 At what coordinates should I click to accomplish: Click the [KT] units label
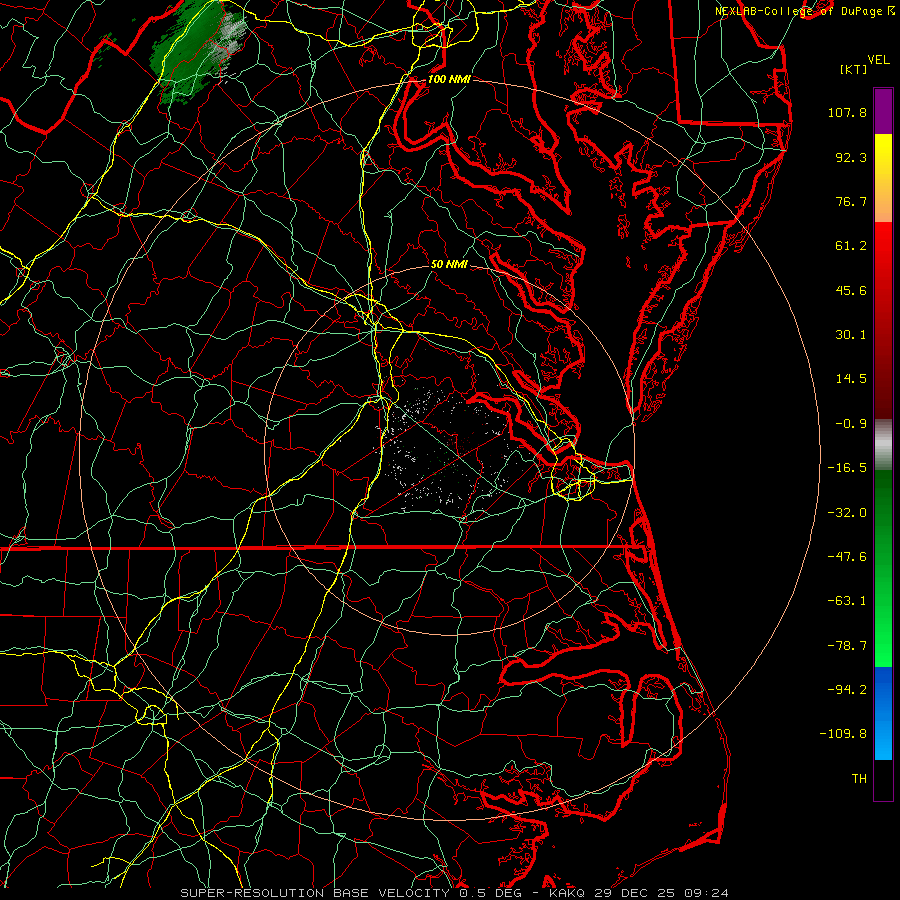[x=854, y=69]
